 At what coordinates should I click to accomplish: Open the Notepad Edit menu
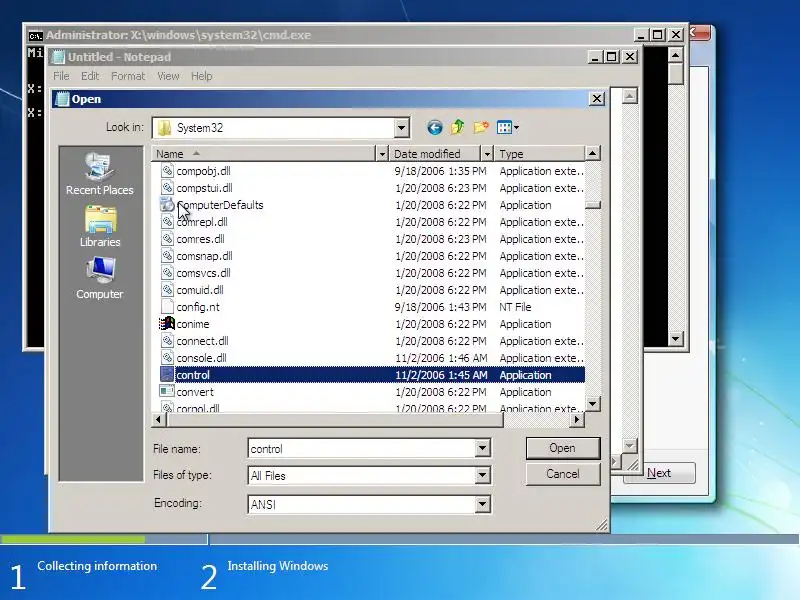coord(90,76)
